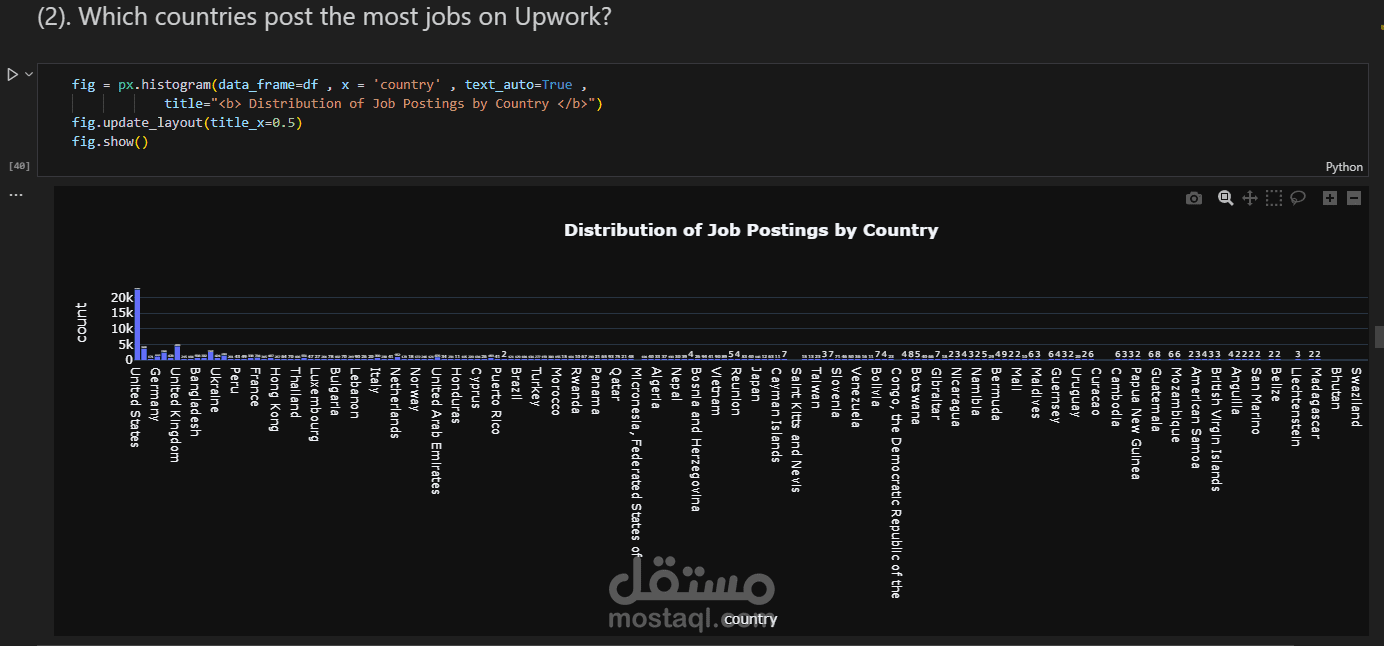Click the 'count' y-axis title
The height and width of the screenshot is (646, 1384).
pyautogui.click(x=82, y=323)
